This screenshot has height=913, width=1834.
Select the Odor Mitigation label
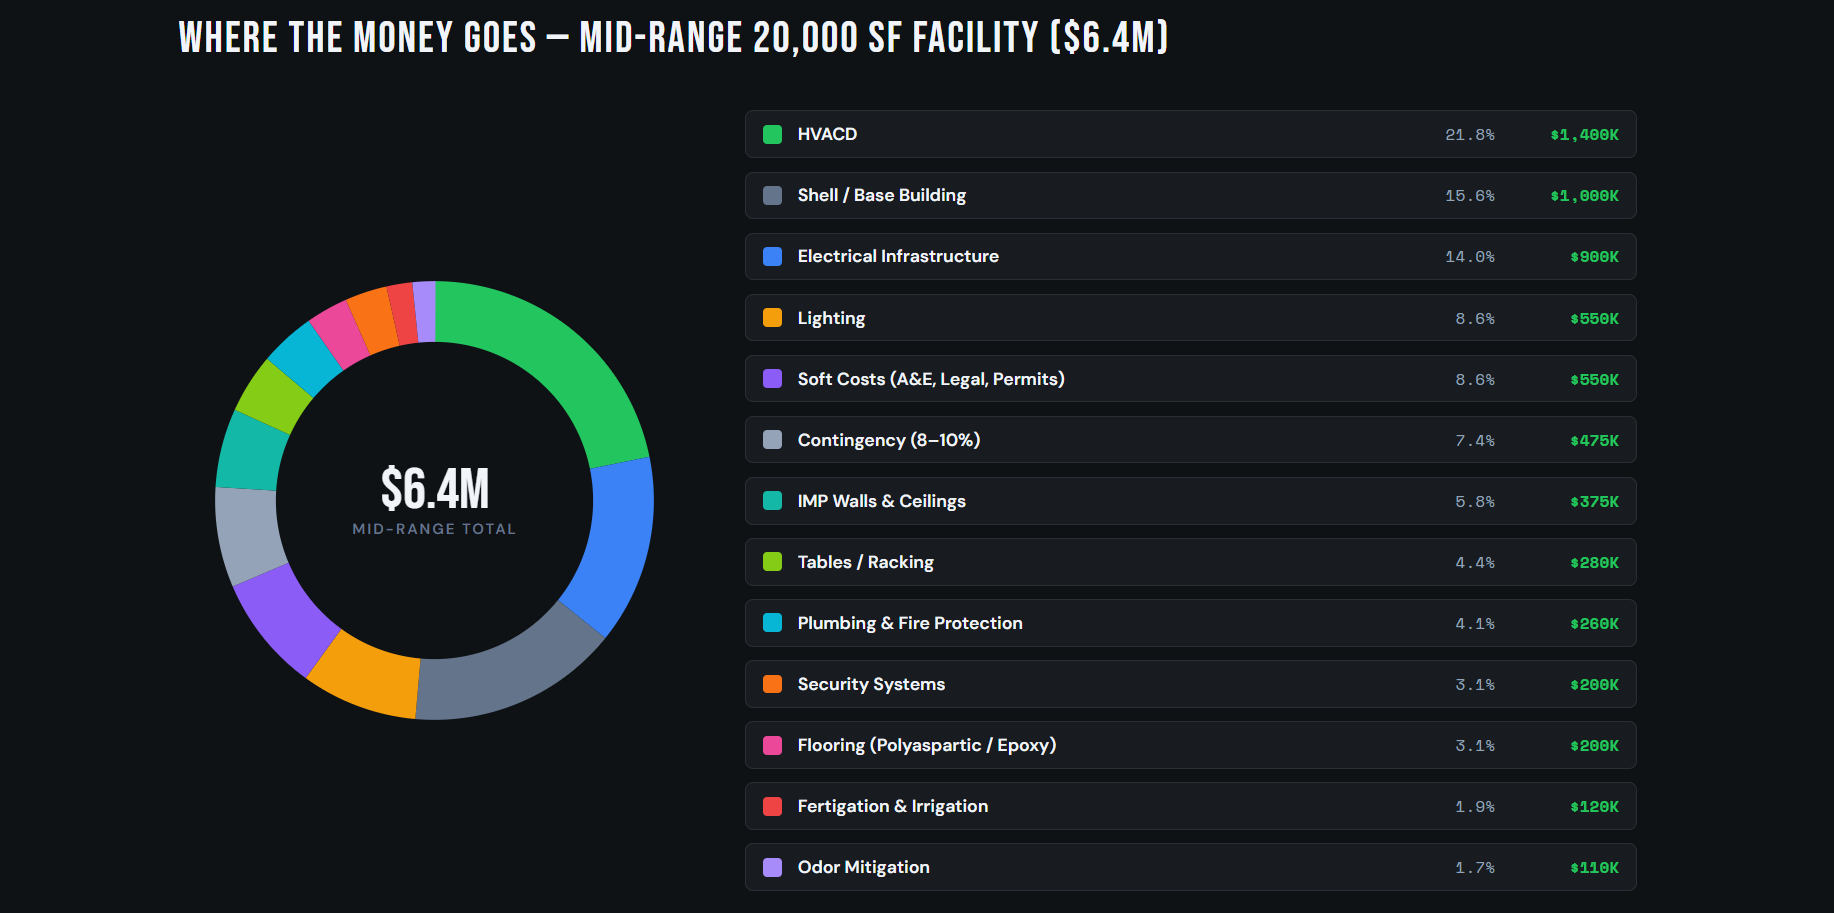[863, 867]
